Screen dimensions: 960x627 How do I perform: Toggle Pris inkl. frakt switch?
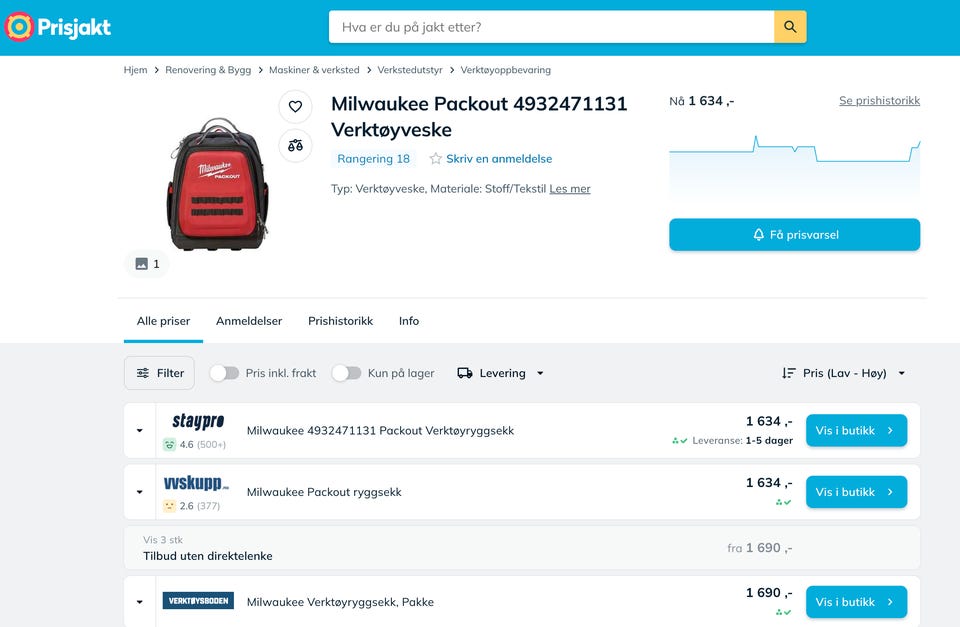click(224, 373)
